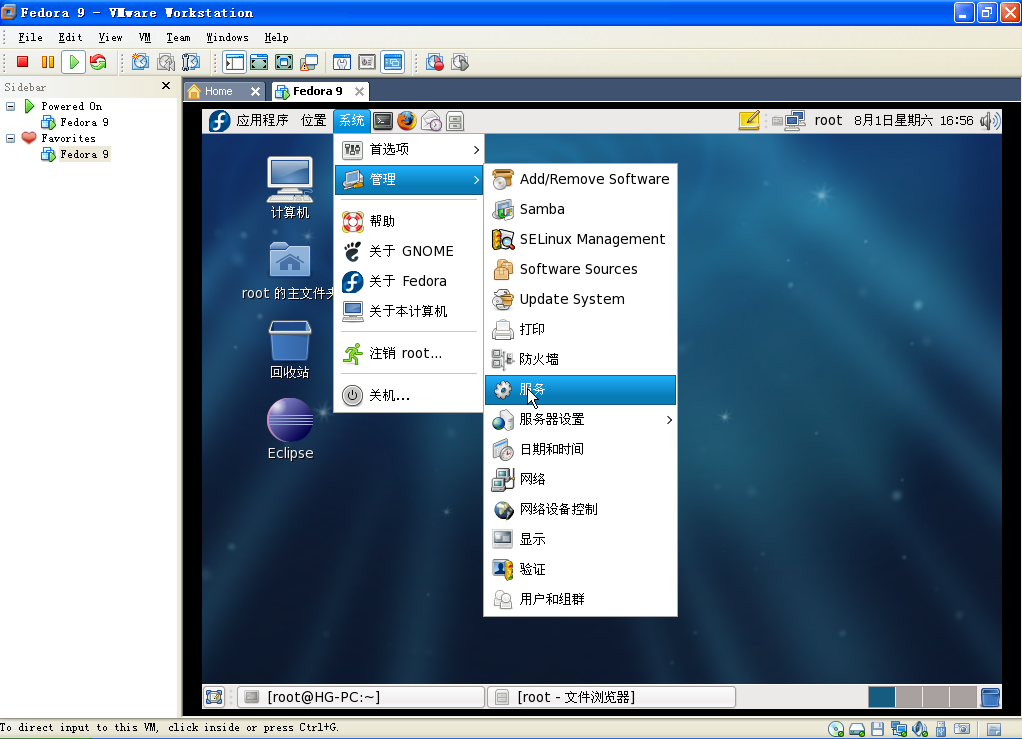The width and height of the screenshot is (1022, 739).
Task: Click the date and time clock
Action: point(913,121)
